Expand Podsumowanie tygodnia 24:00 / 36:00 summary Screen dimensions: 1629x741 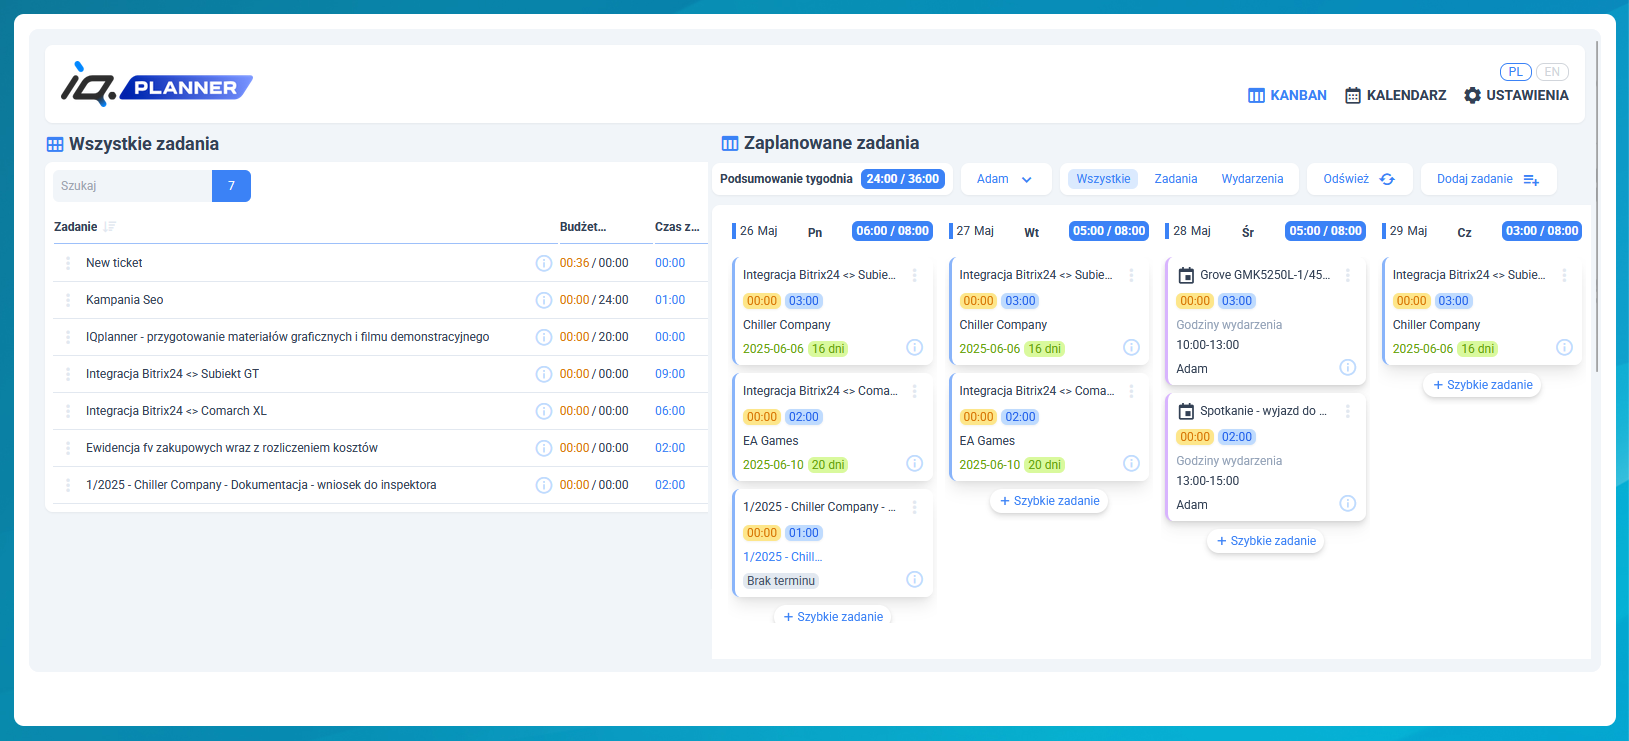click(x=830, y=179)
